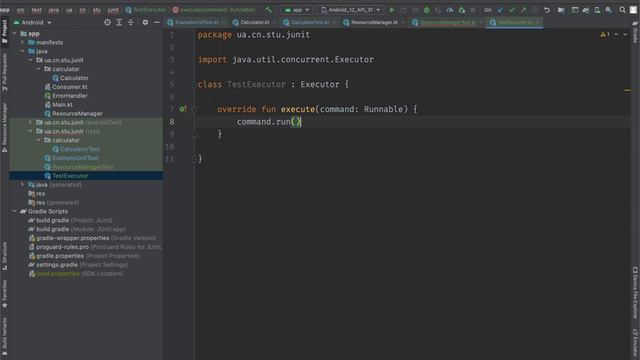
Task: Toggle the Build Variants sidebar panel
Action: pyautogui.click(x=4, y=336)
